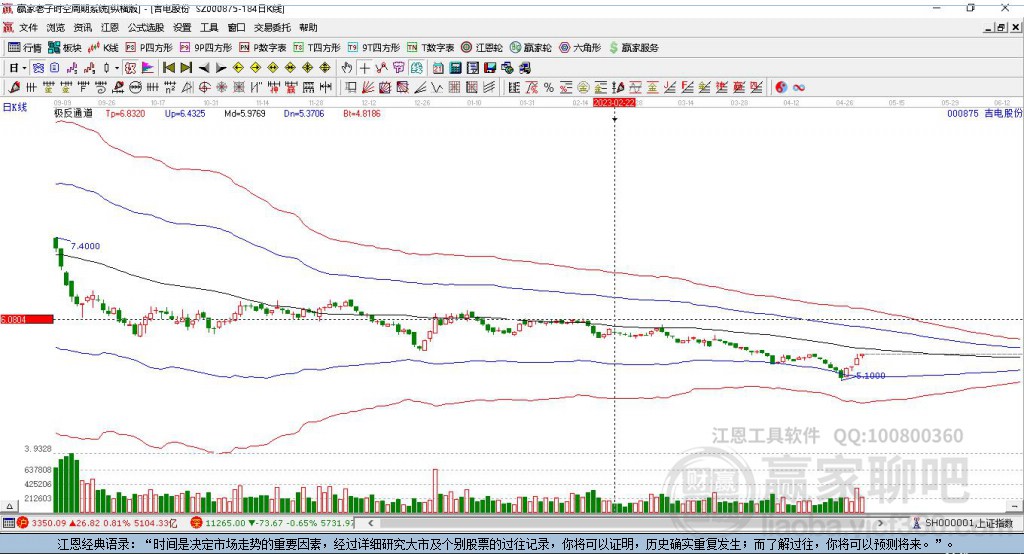The image size is (1024, 554).
Task: Select the compass-pencil drawing tool at row start
Action: pyautogui.click(x=14, y=88)
